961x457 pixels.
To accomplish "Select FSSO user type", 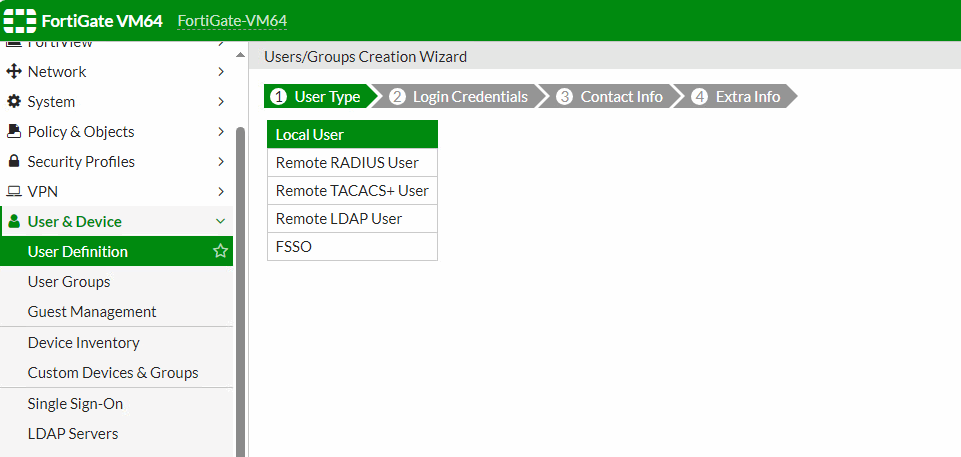I will 352,247.
